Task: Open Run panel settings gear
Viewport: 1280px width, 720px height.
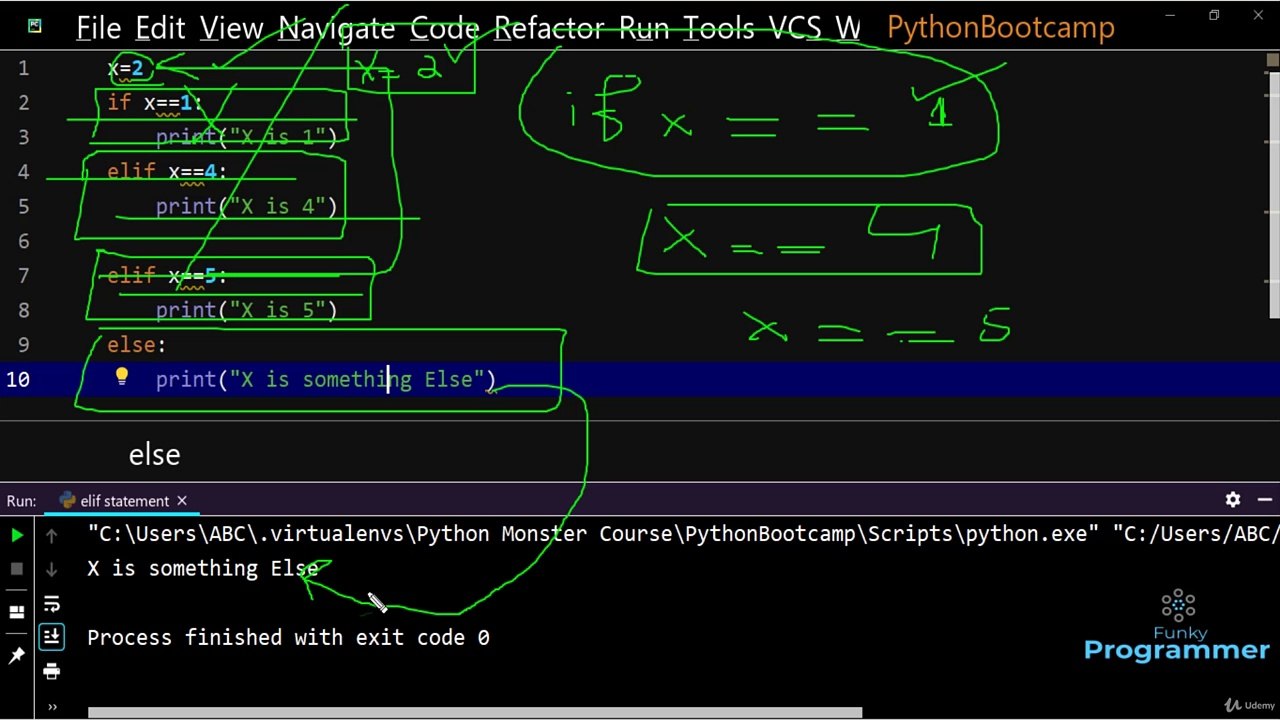Action: point(1233,500)
